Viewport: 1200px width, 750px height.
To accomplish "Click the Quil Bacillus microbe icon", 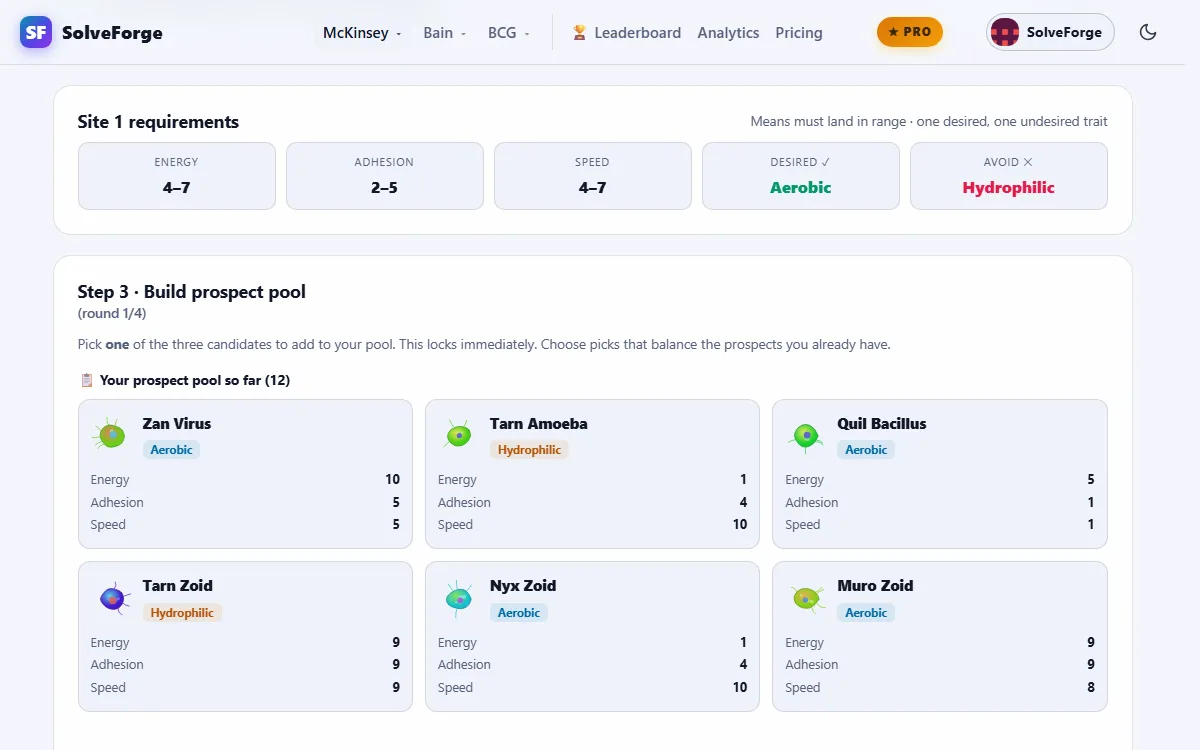I will [x=806, y=435].
